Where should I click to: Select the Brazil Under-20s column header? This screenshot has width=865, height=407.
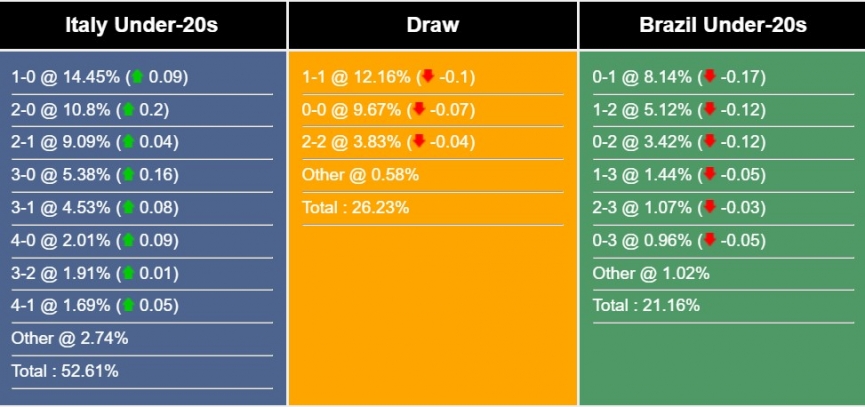pyautogui.click(x=722, y=25)
